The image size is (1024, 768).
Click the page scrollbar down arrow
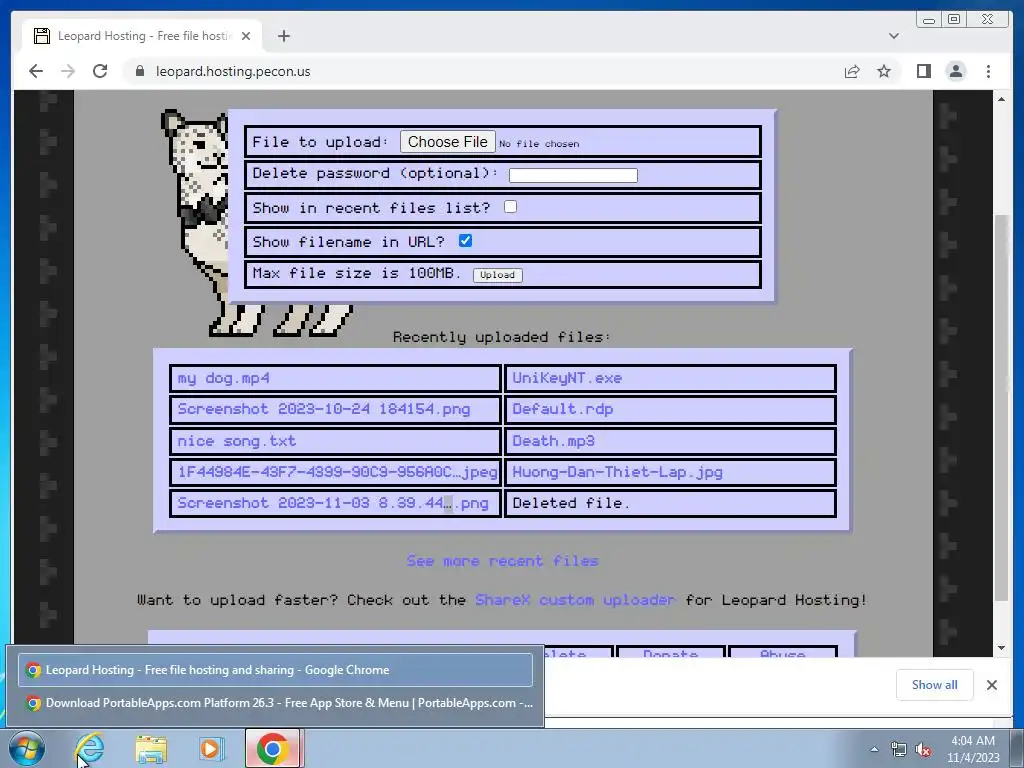[1001, 648]
